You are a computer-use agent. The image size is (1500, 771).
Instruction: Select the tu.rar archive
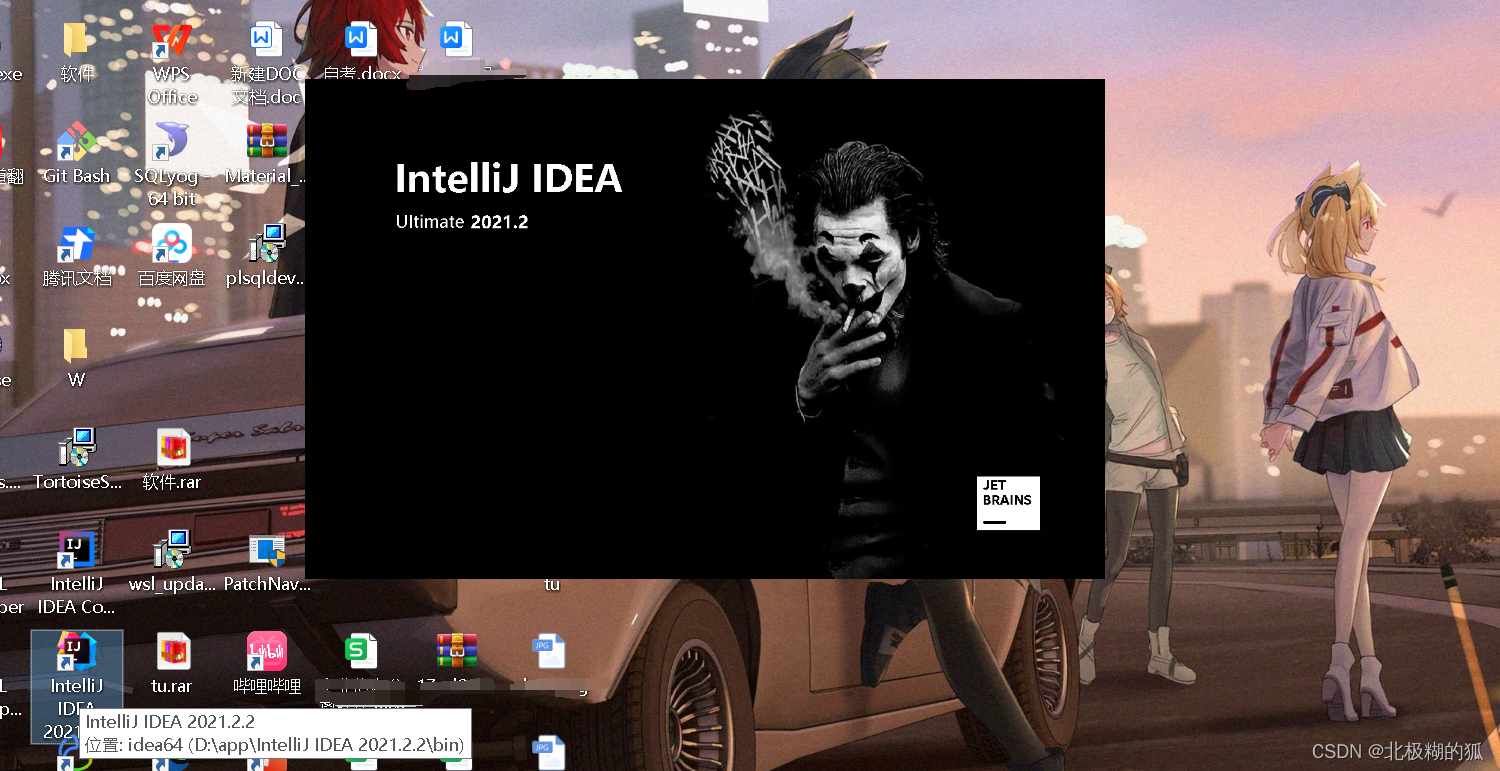click(172, 663)
